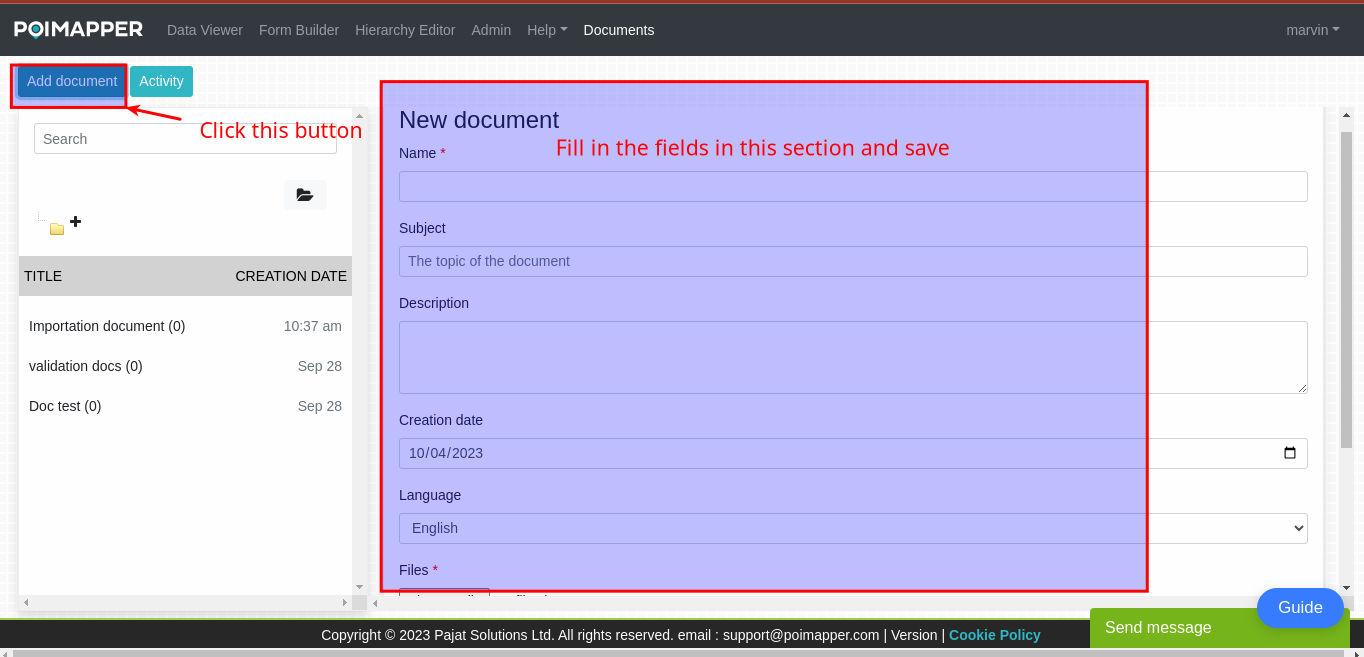Viewport: 1364px width, 657px height.
Task: Focus the Subject input field
Action: 853,261
